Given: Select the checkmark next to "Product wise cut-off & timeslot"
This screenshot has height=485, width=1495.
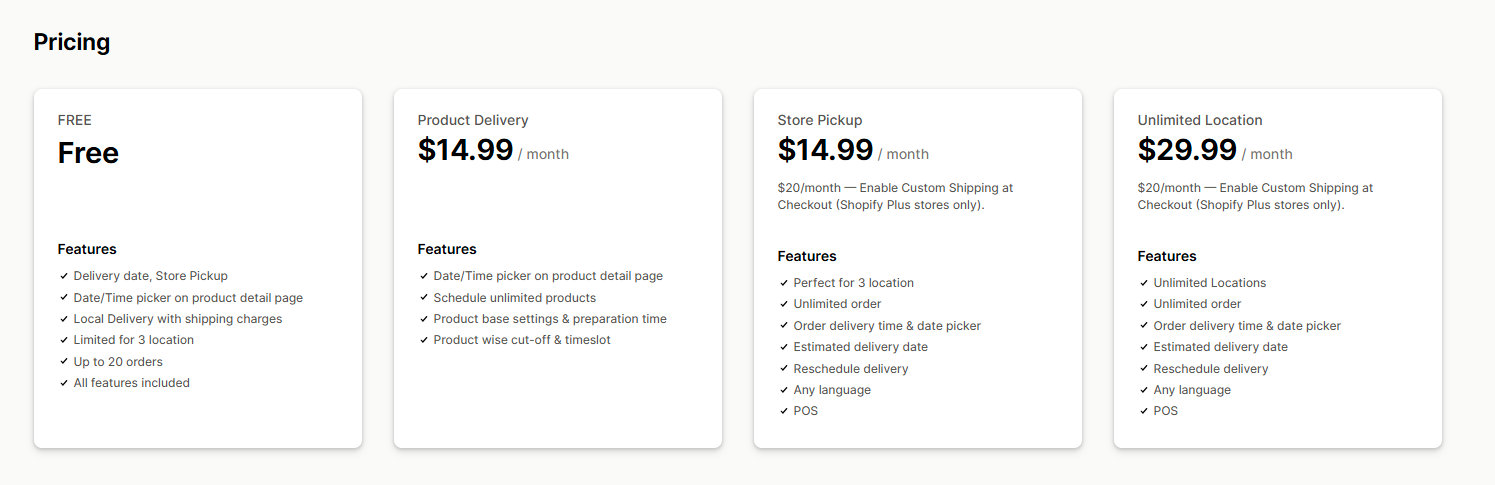Looking at the screenshot, I should pyautogui.click(x=424, y=341).
